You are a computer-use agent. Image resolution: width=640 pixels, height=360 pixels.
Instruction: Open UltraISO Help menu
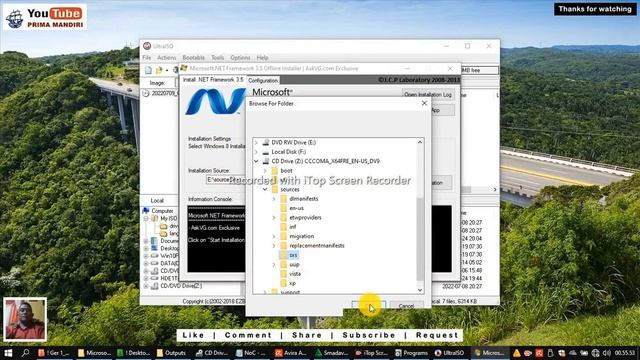pyautogui.click(x=262, y=58)
